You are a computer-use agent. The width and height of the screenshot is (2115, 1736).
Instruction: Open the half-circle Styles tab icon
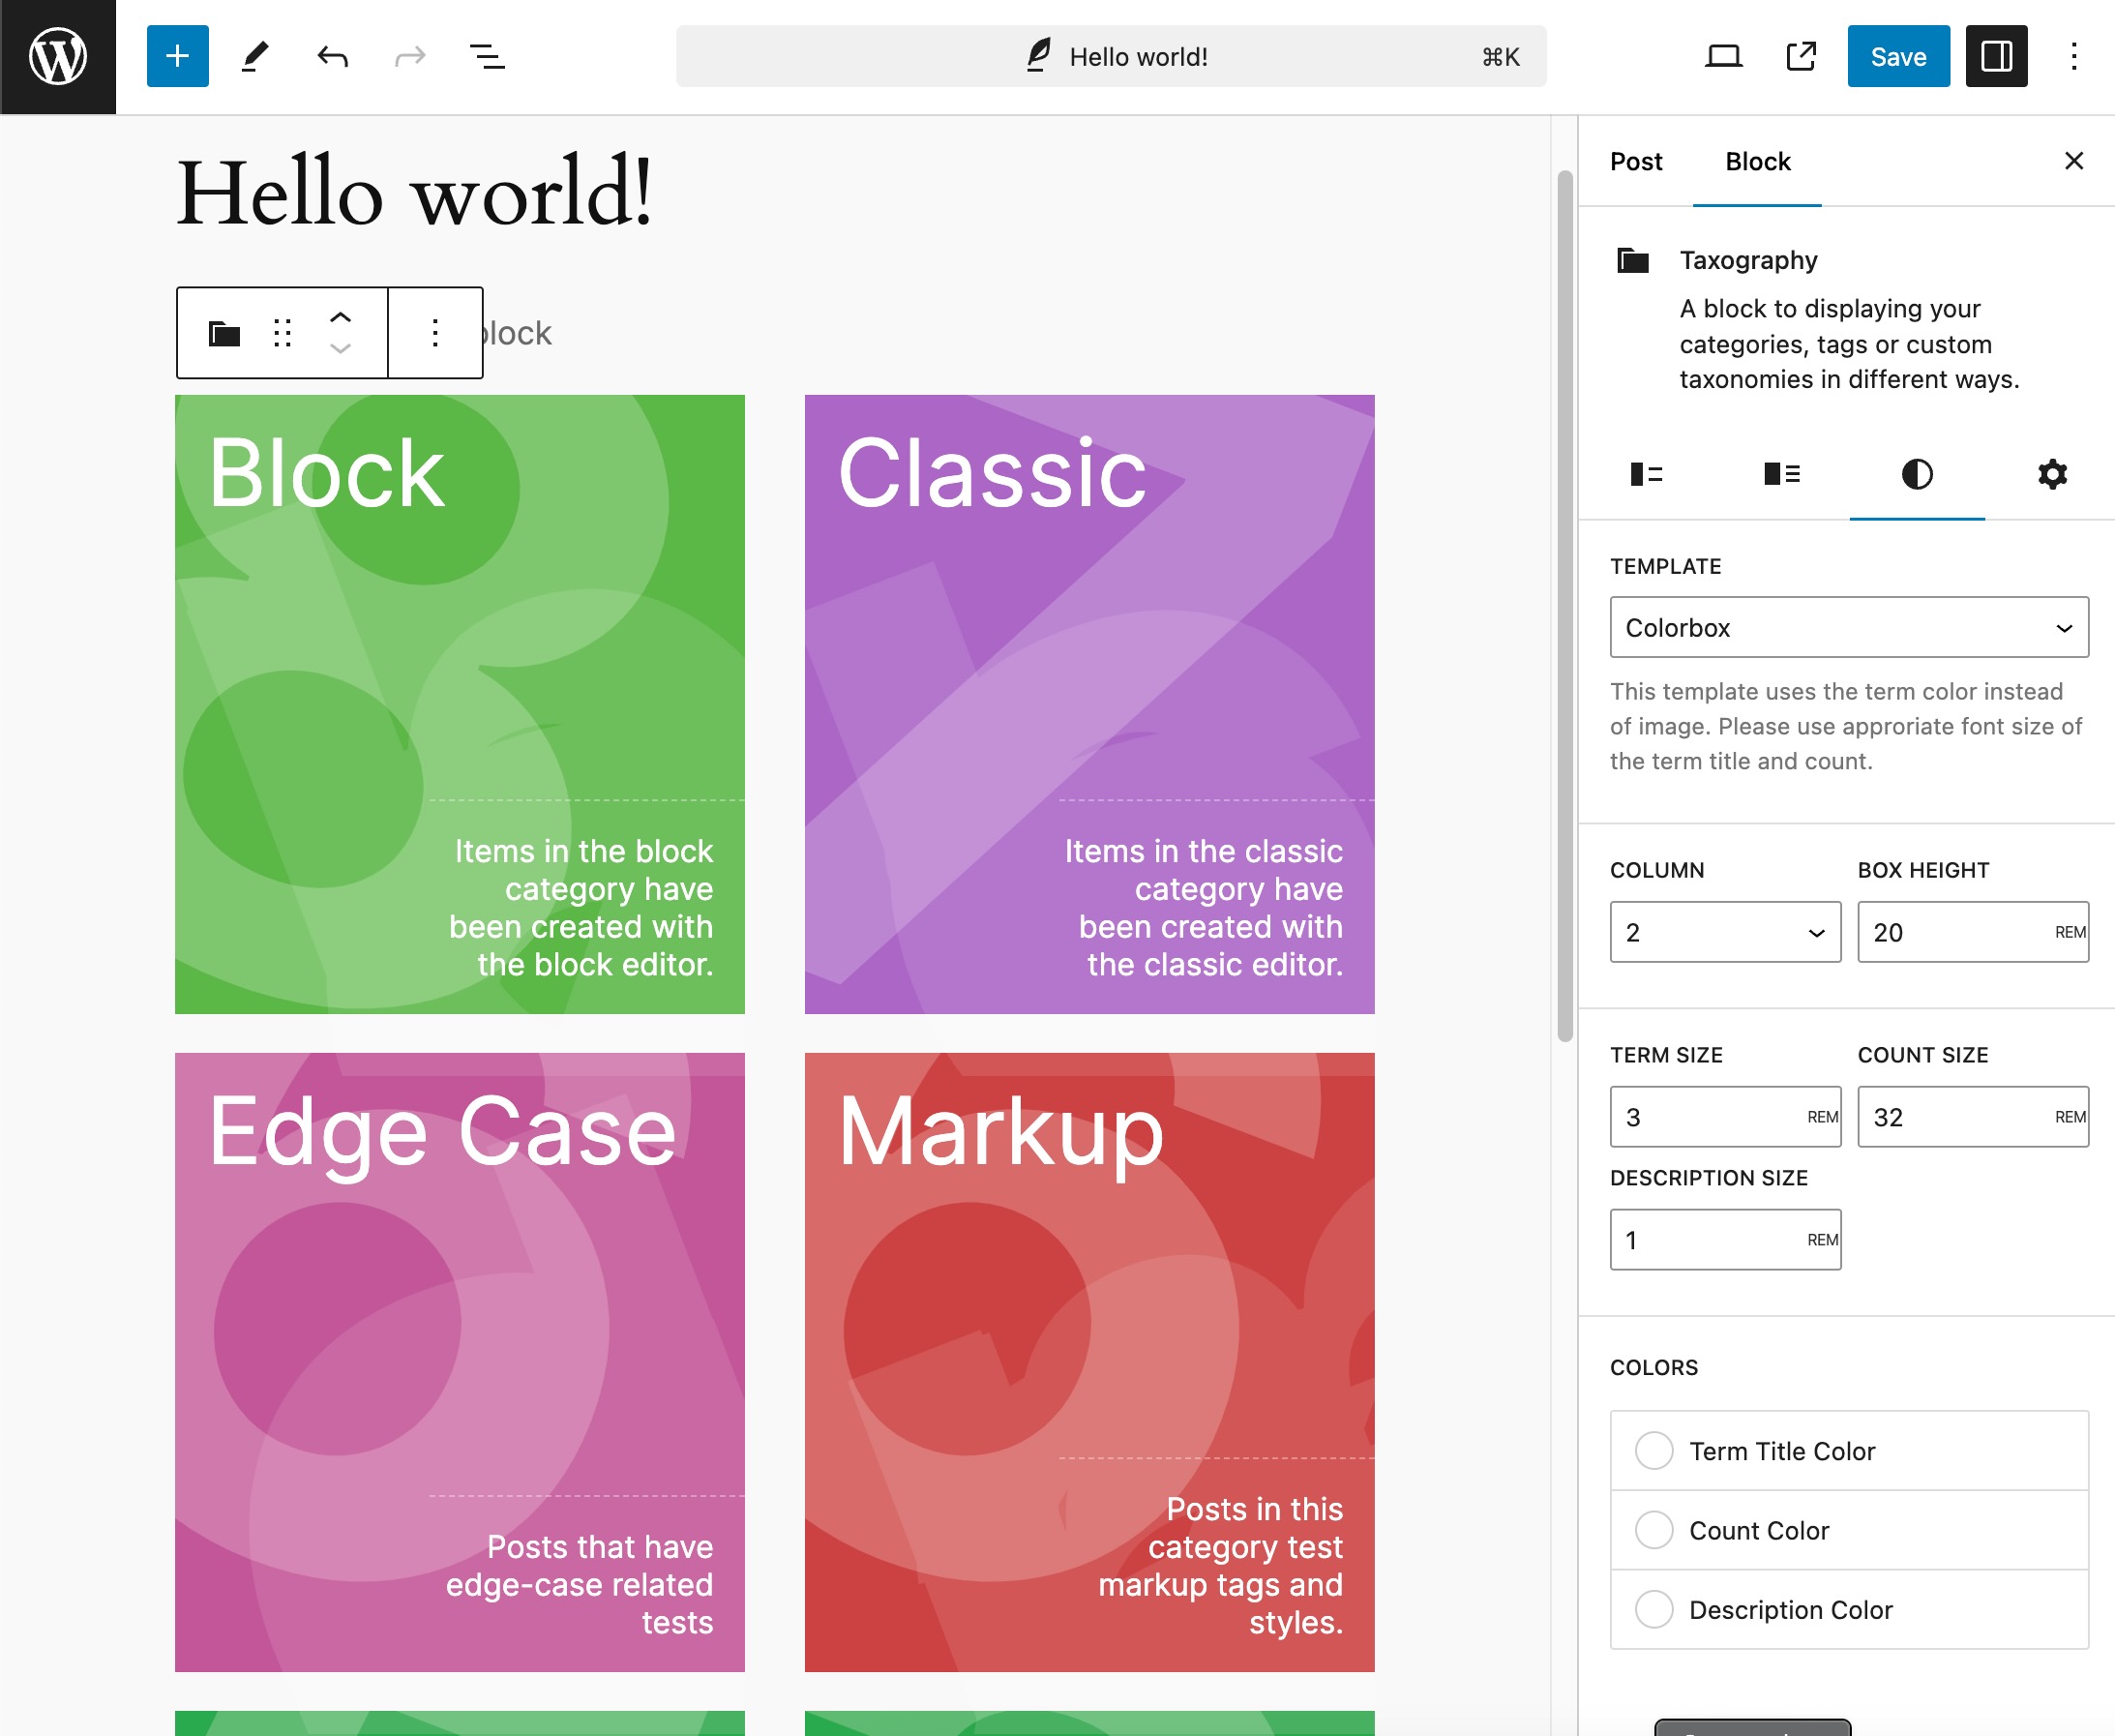[1916, 474]
